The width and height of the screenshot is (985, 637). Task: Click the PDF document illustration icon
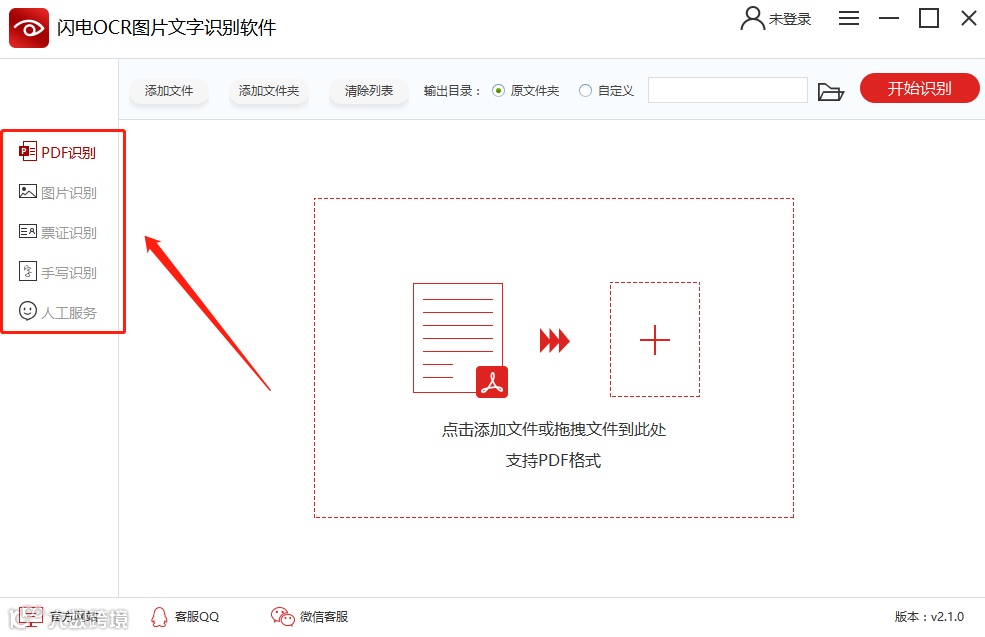[460, 340]
